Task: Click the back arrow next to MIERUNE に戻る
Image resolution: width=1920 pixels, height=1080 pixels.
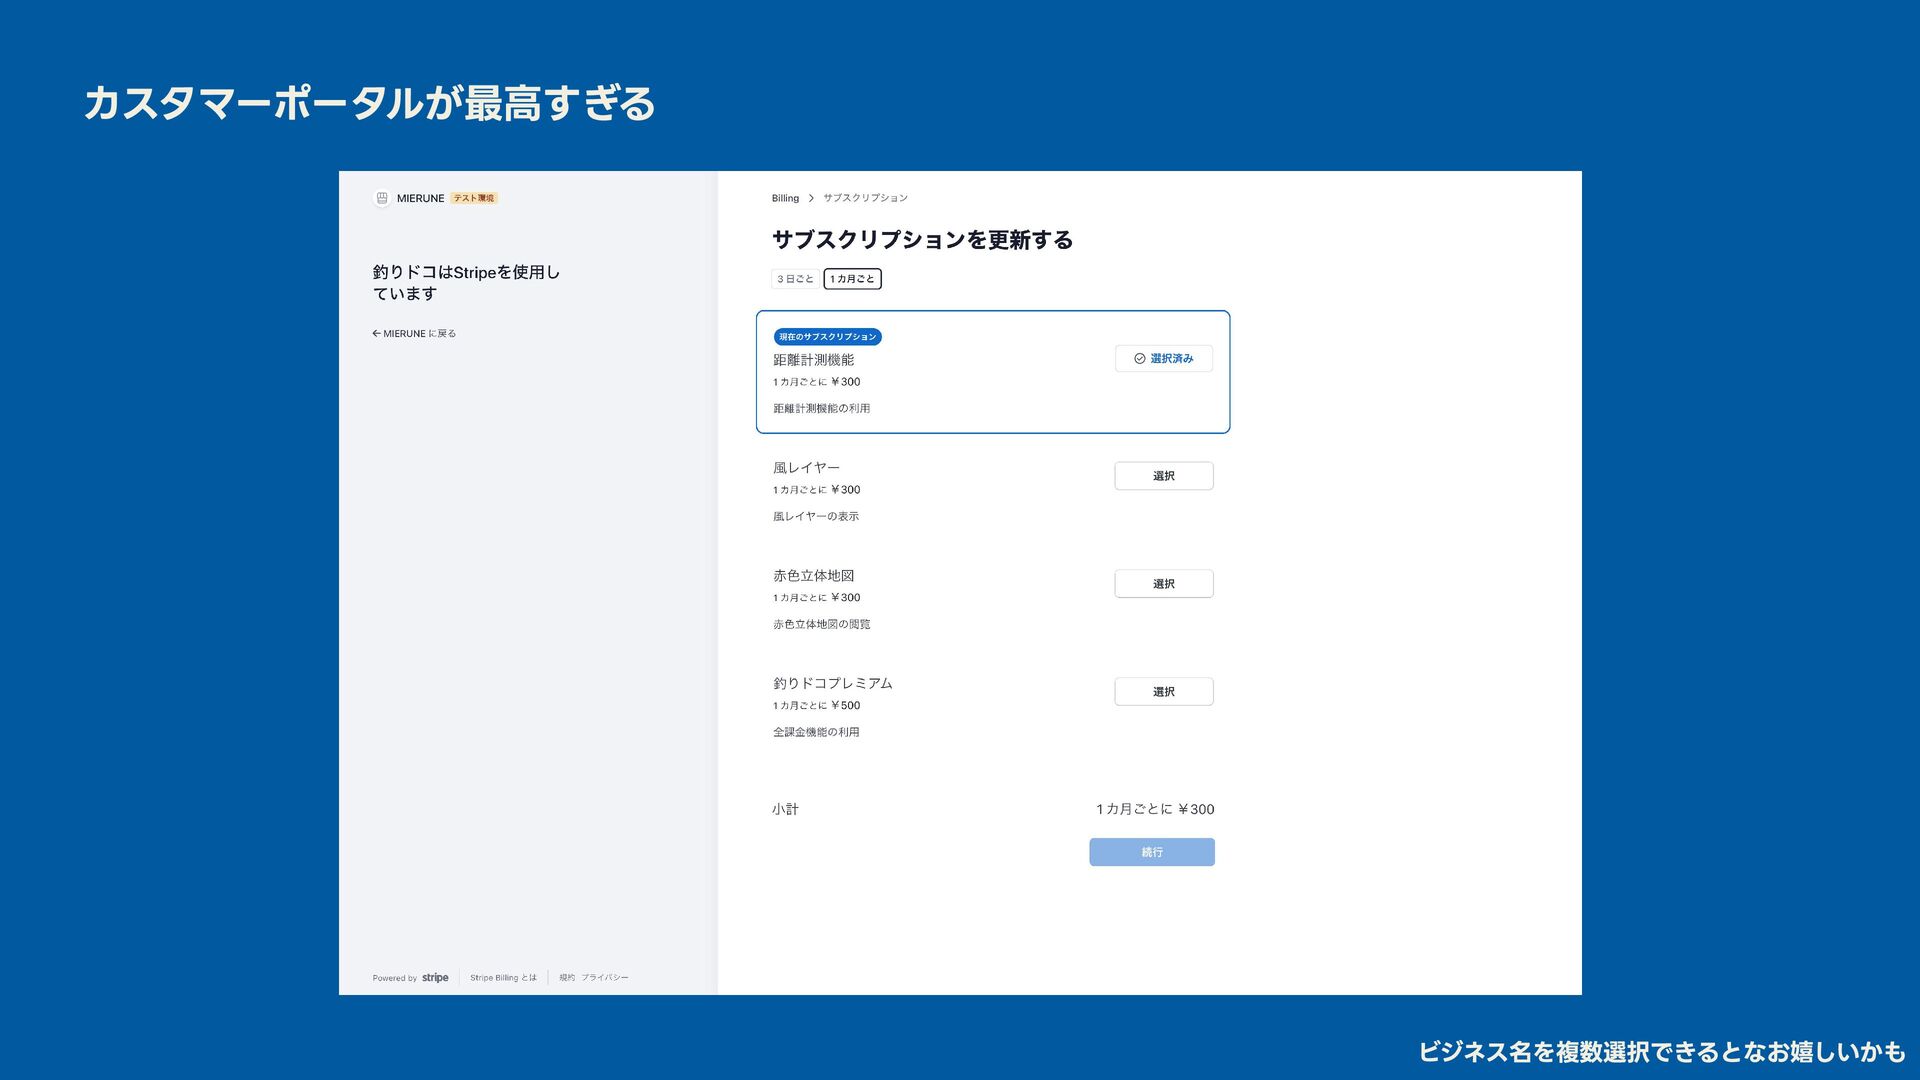Action: point(376,334)
